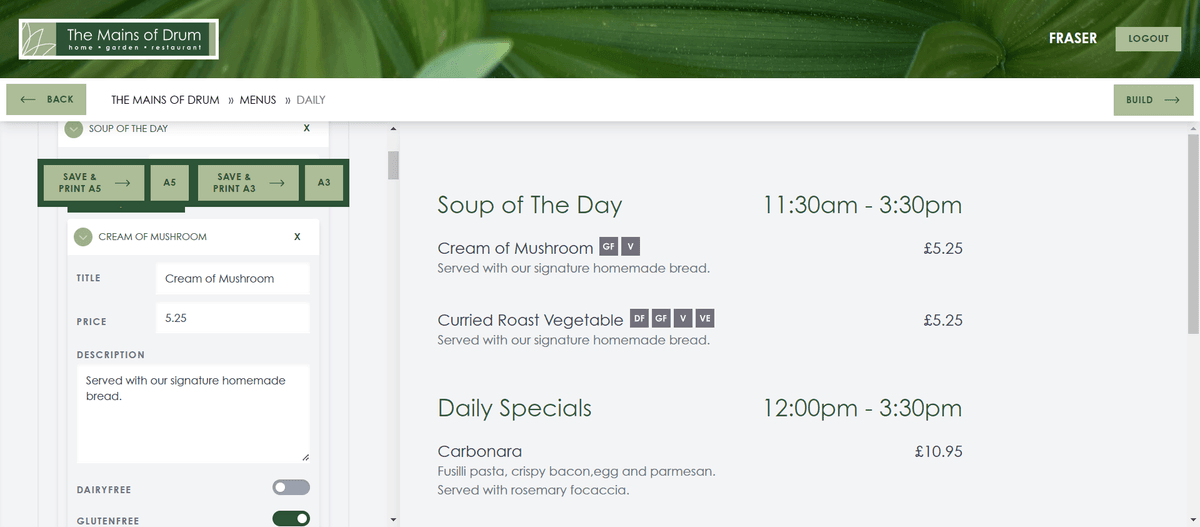Collapse the Cream of Mushroom item
Image resolution: width=1200 pixels, height=527 pixels.
coord(83,237)
